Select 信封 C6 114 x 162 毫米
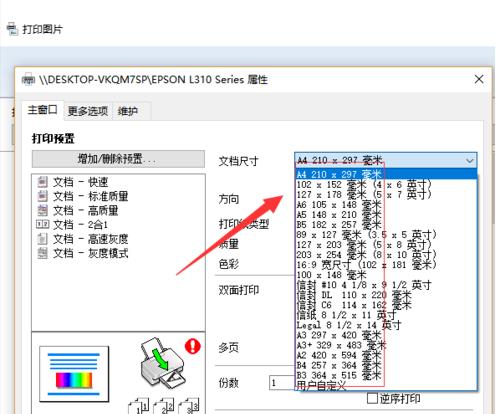The image size is (496, 414). click(x=386, y=305)
